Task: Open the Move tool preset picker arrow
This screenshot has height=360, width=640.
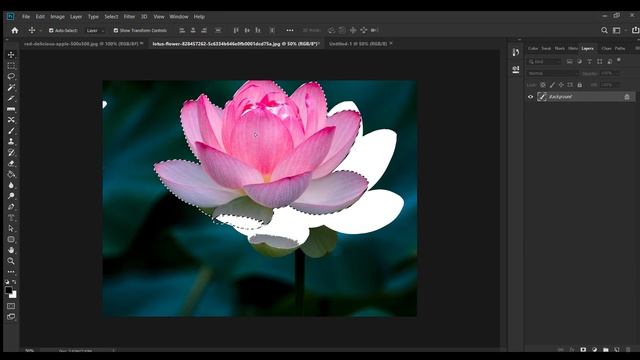Action: tap(40, 31)
